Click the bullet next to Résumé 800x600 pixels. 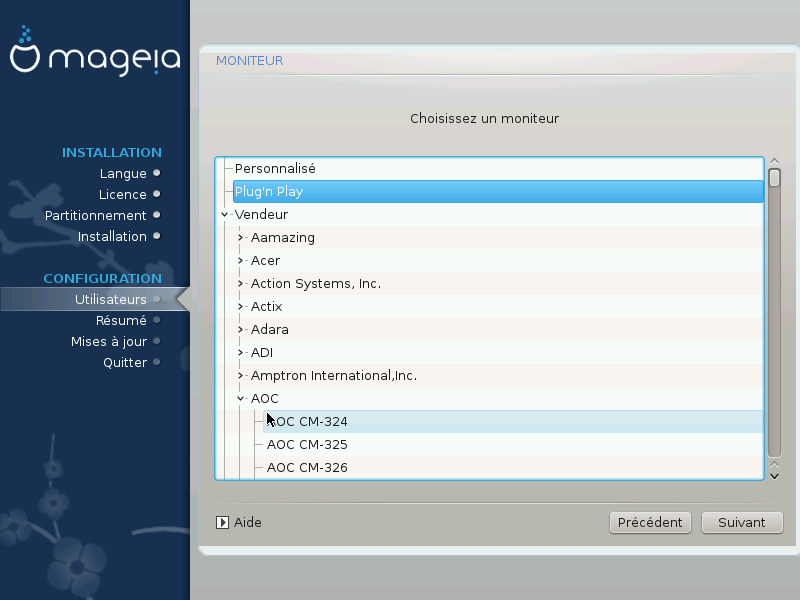[157, 320]
